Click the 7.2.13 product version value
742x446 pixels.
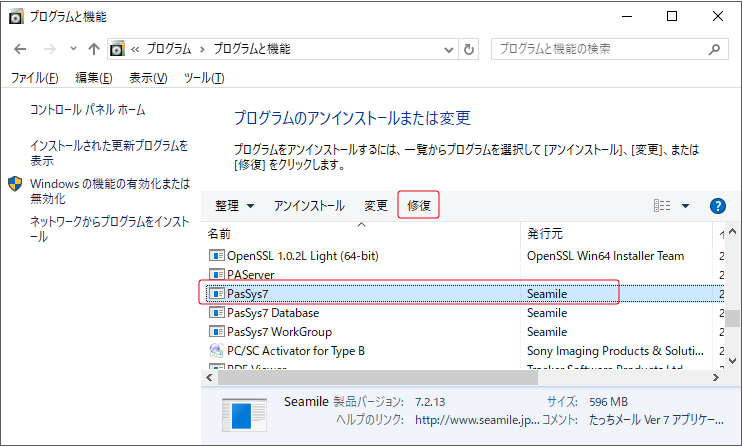click(x=430, y=402)
